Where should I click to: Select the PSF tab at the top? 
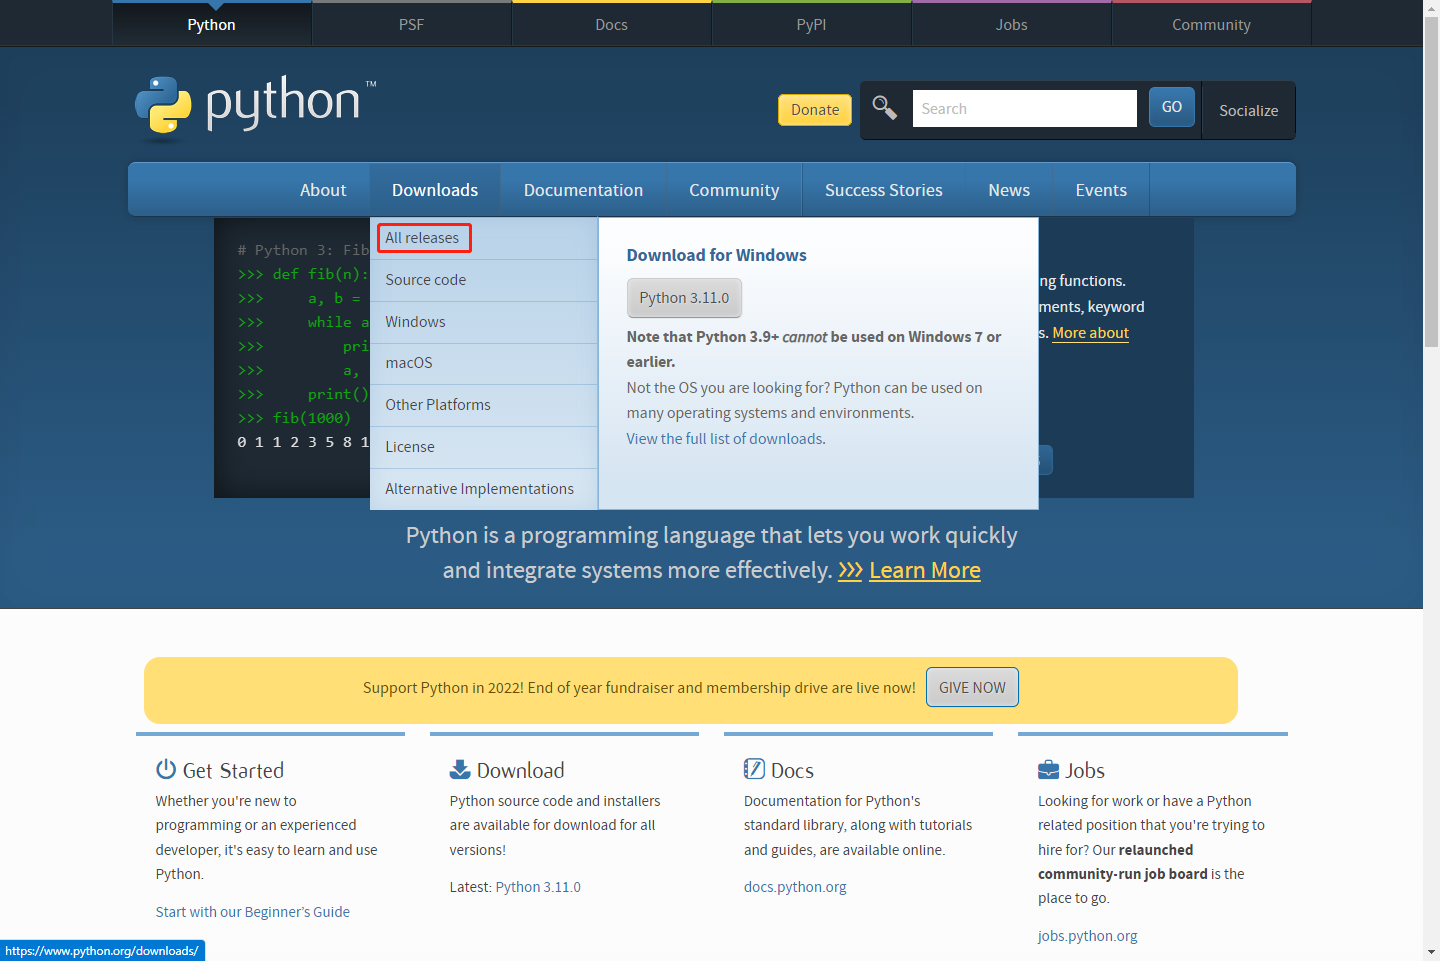[x=411, y=24]
